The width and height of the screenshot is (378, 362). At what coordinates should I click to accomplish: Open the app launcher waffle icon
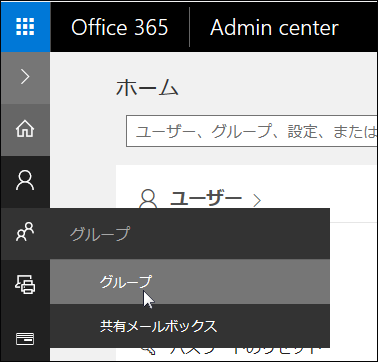(x=25, y=27)
